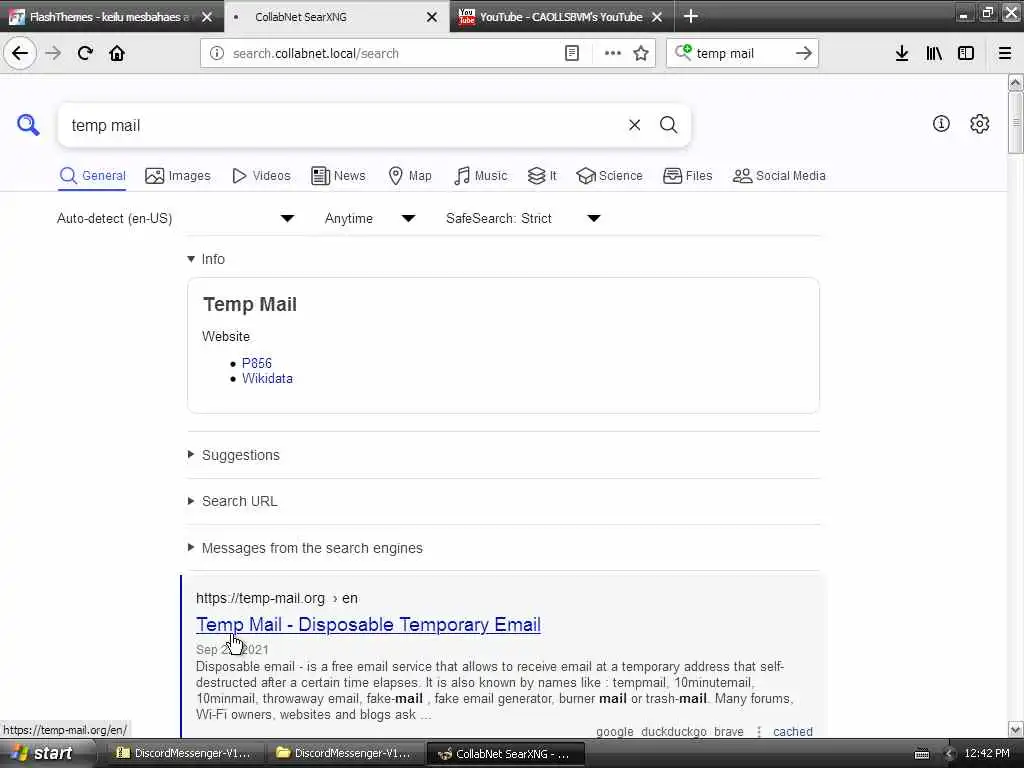Image resolution: width=1024 pixels, height=768 pixels.
Task: Open the cached version link
Action: [x=793, y=731]
